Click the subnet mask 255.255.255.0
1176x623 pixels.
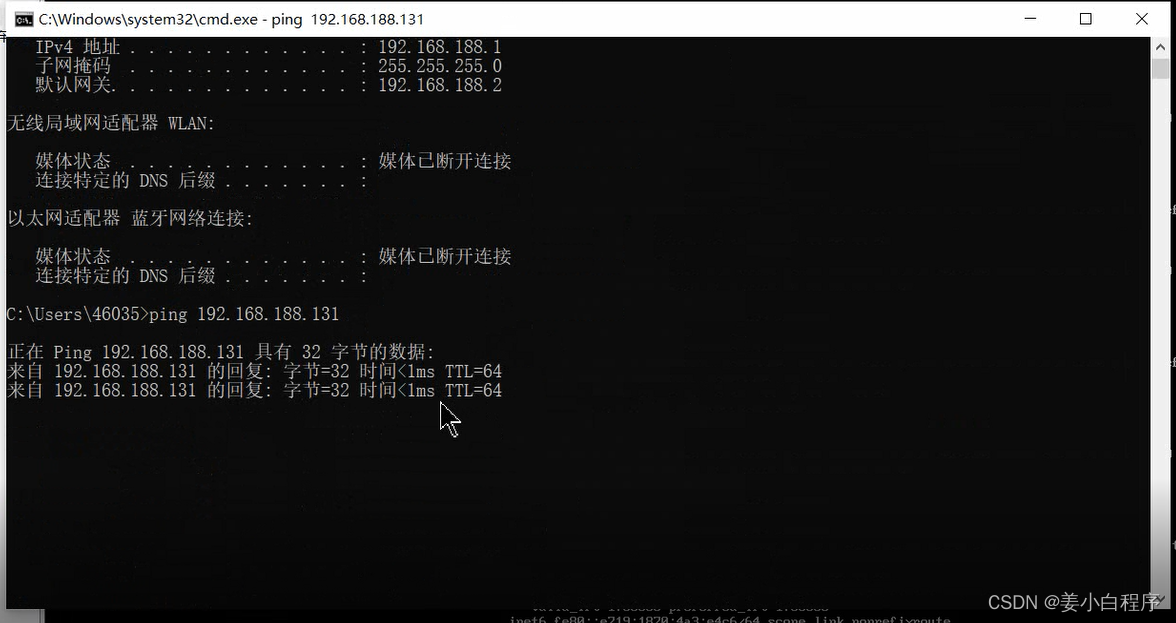(x=440, y=67)
